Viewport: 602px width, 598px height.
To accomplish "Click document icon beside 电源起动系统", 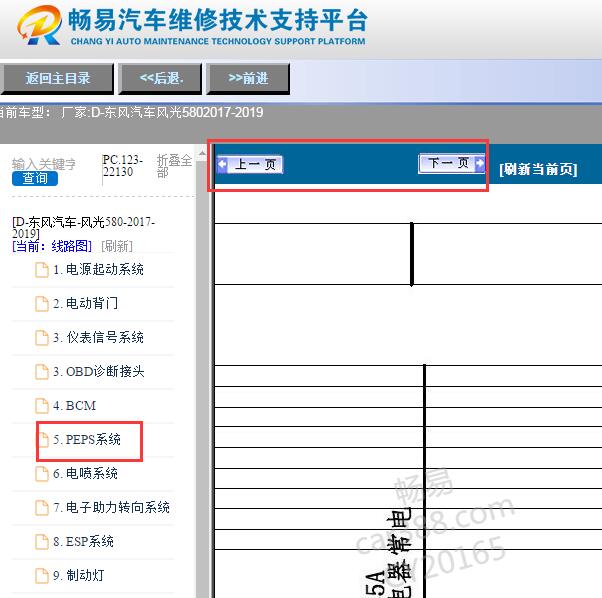I will pos(42,270).
